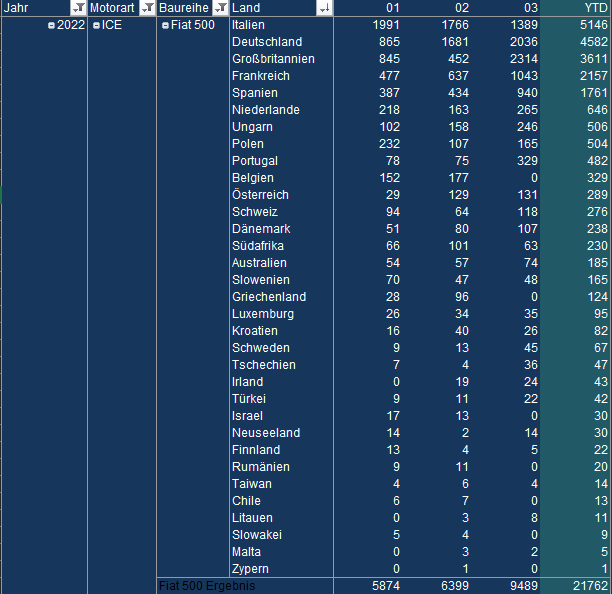
Task: Collapse the ICE group
Action: [x=96, y=25]
